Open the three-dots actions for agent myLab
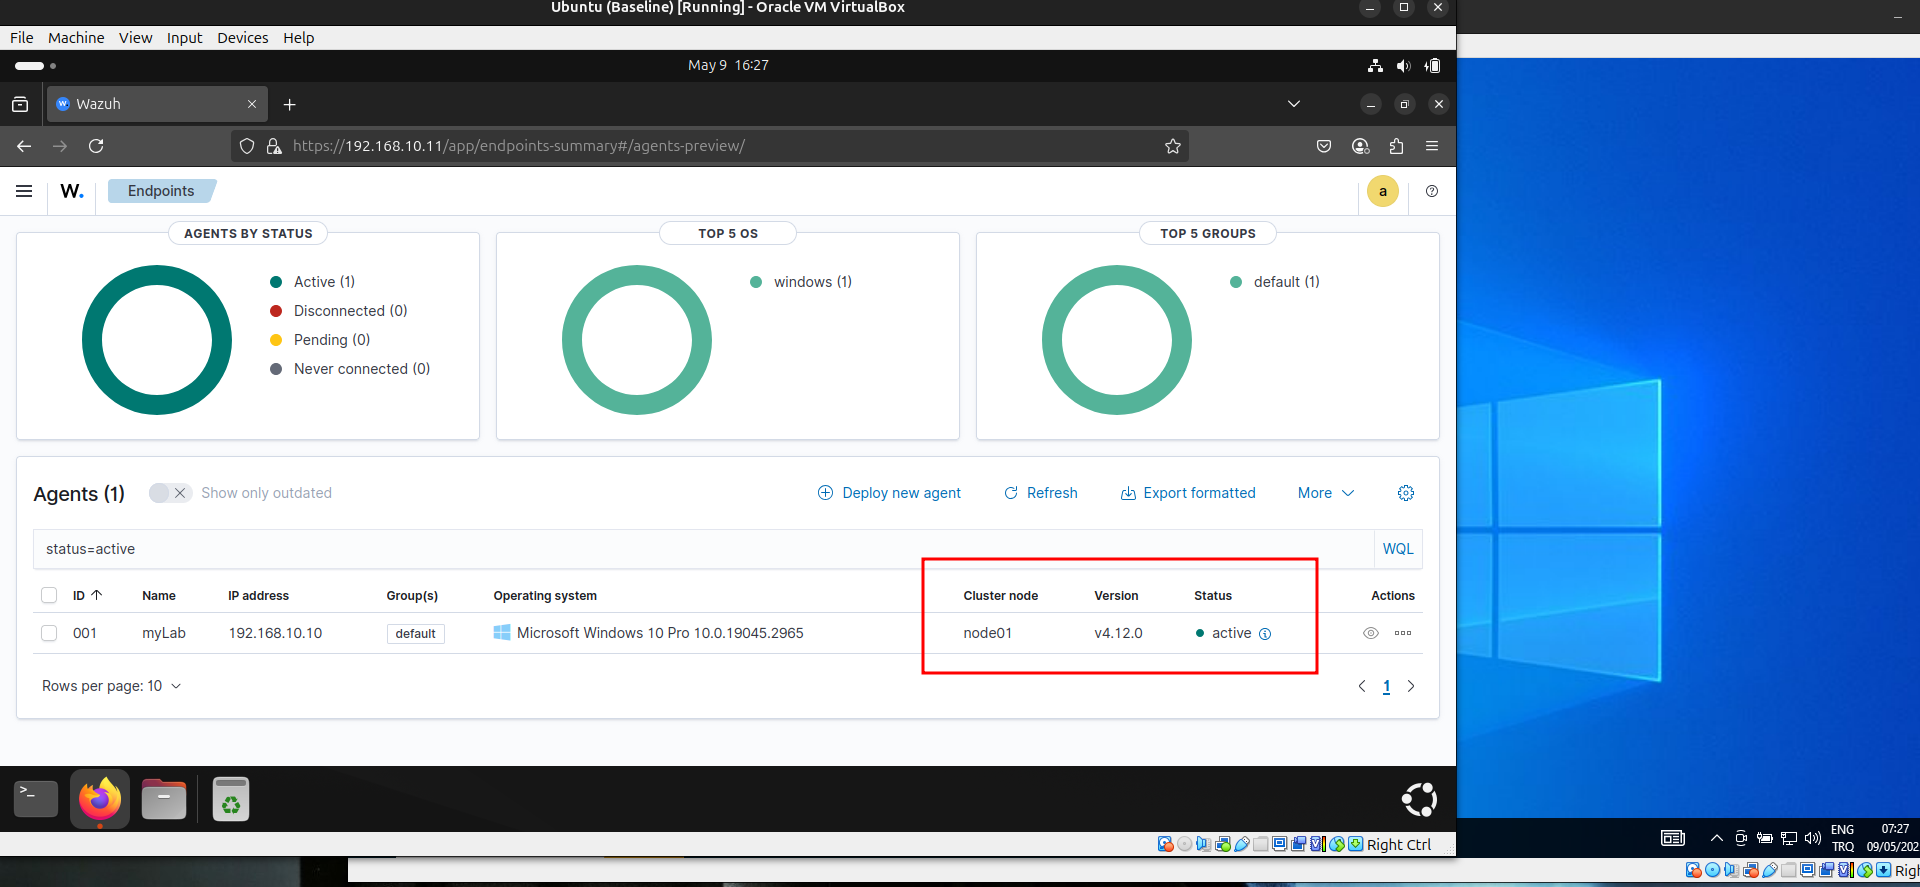 coord(1403,633)
